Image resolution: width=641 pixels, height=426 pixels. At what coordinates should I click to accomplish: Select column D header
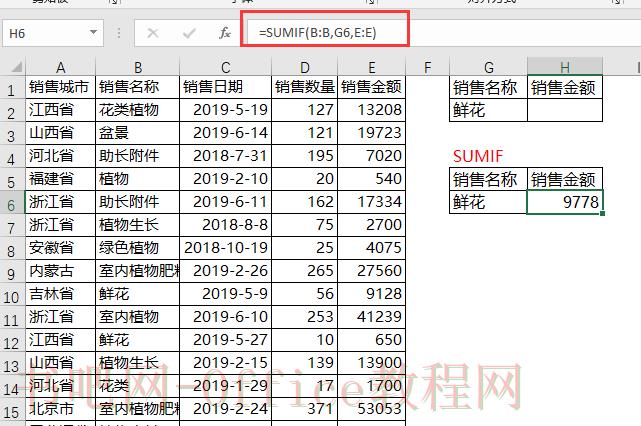tap(305, 67)
